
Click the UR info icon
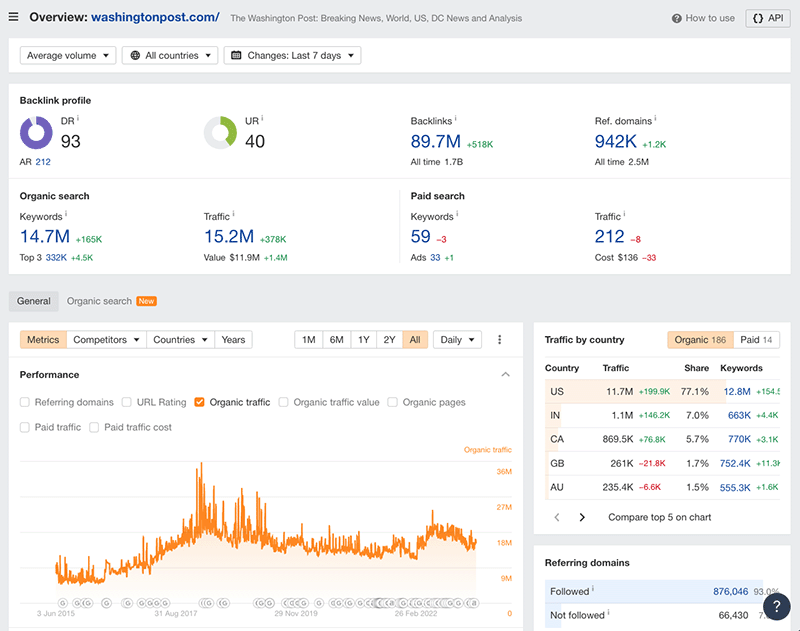click(262, 118)
